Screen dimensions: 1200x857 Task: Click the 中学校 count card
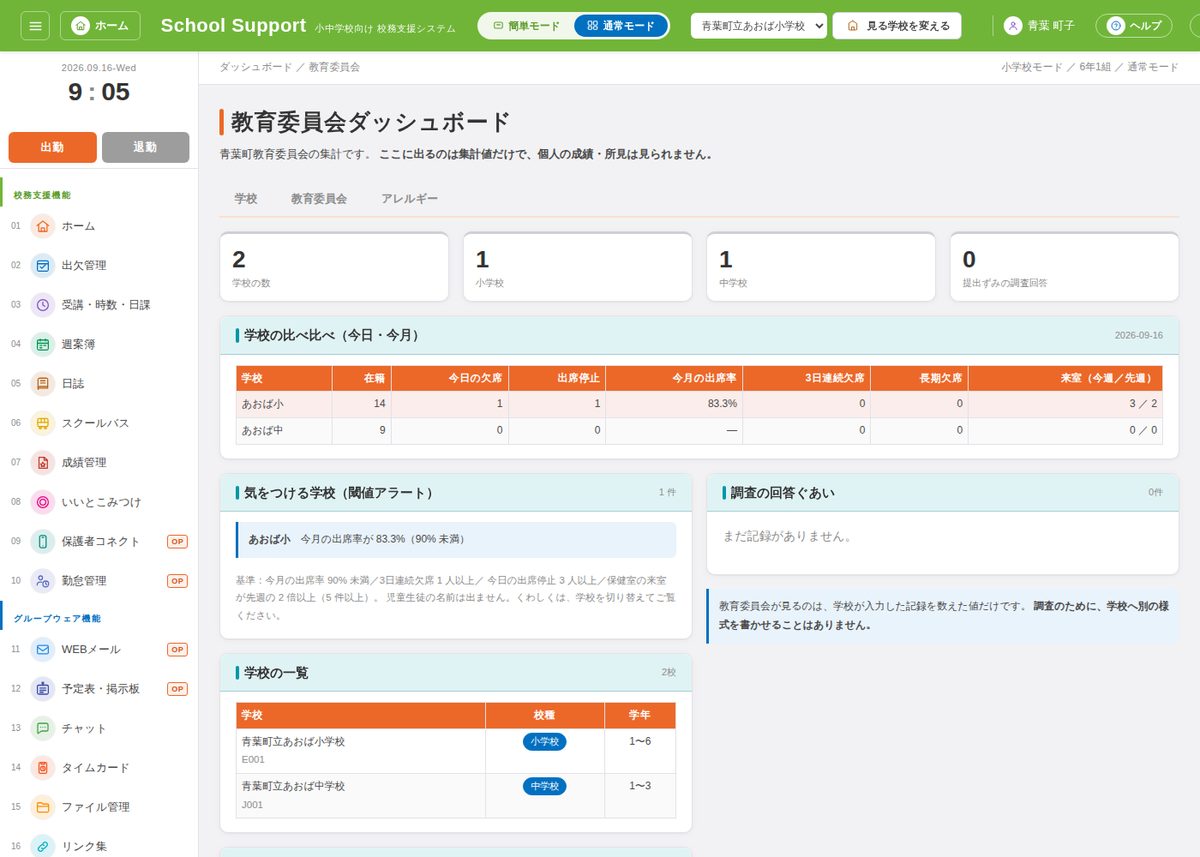821,267
